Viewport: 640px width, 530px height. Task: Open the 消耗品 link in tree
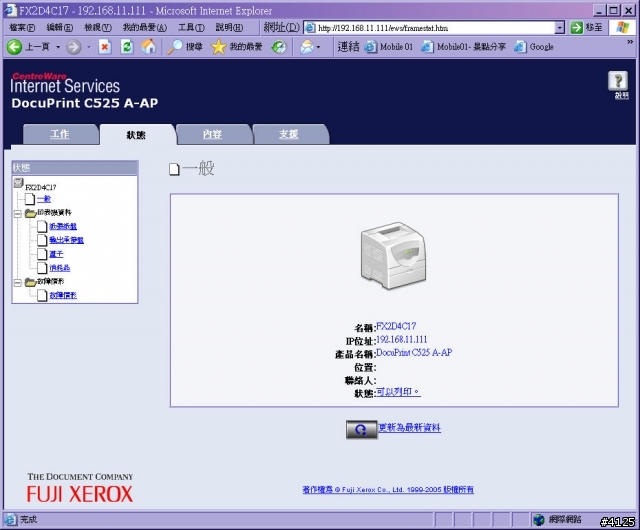(x=60, y=268)
